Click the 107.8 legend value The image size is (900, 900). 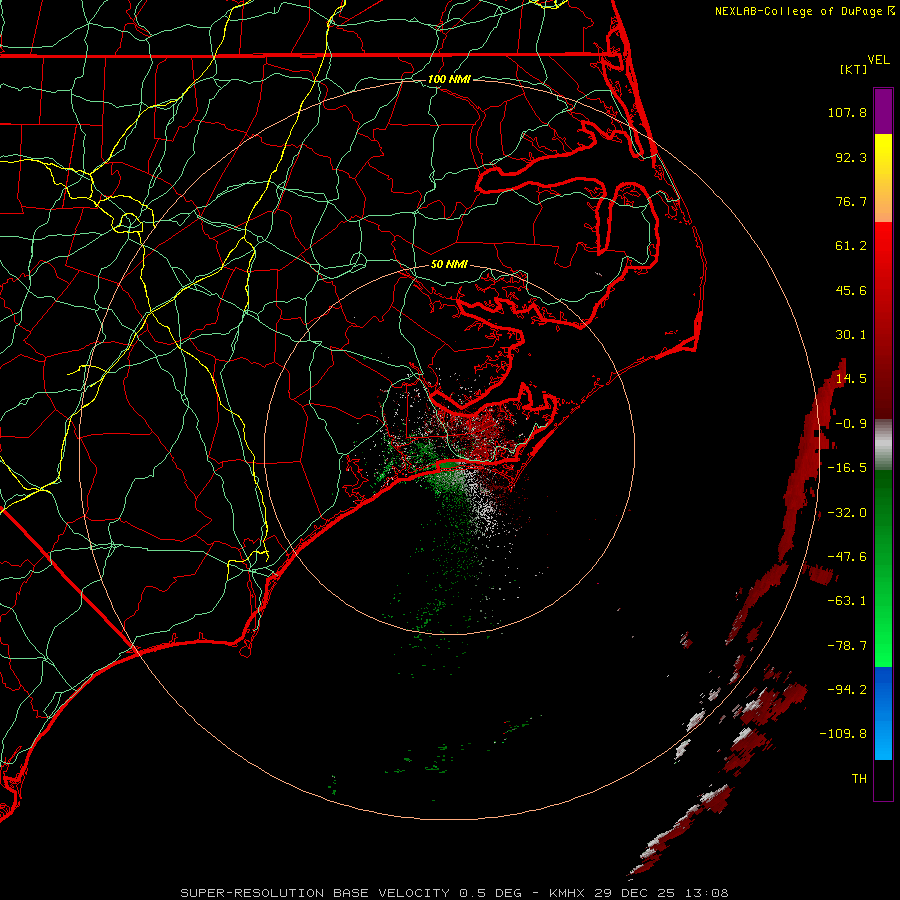847,112
